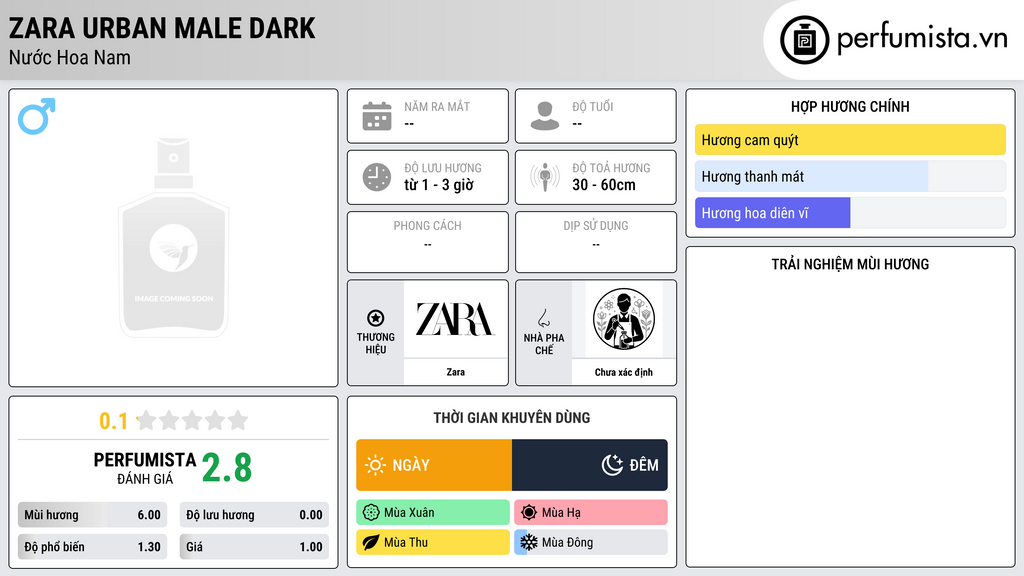The width and height of the screenshot is (1024, 576).
Task: Click the first rating star
Action: 147,420
